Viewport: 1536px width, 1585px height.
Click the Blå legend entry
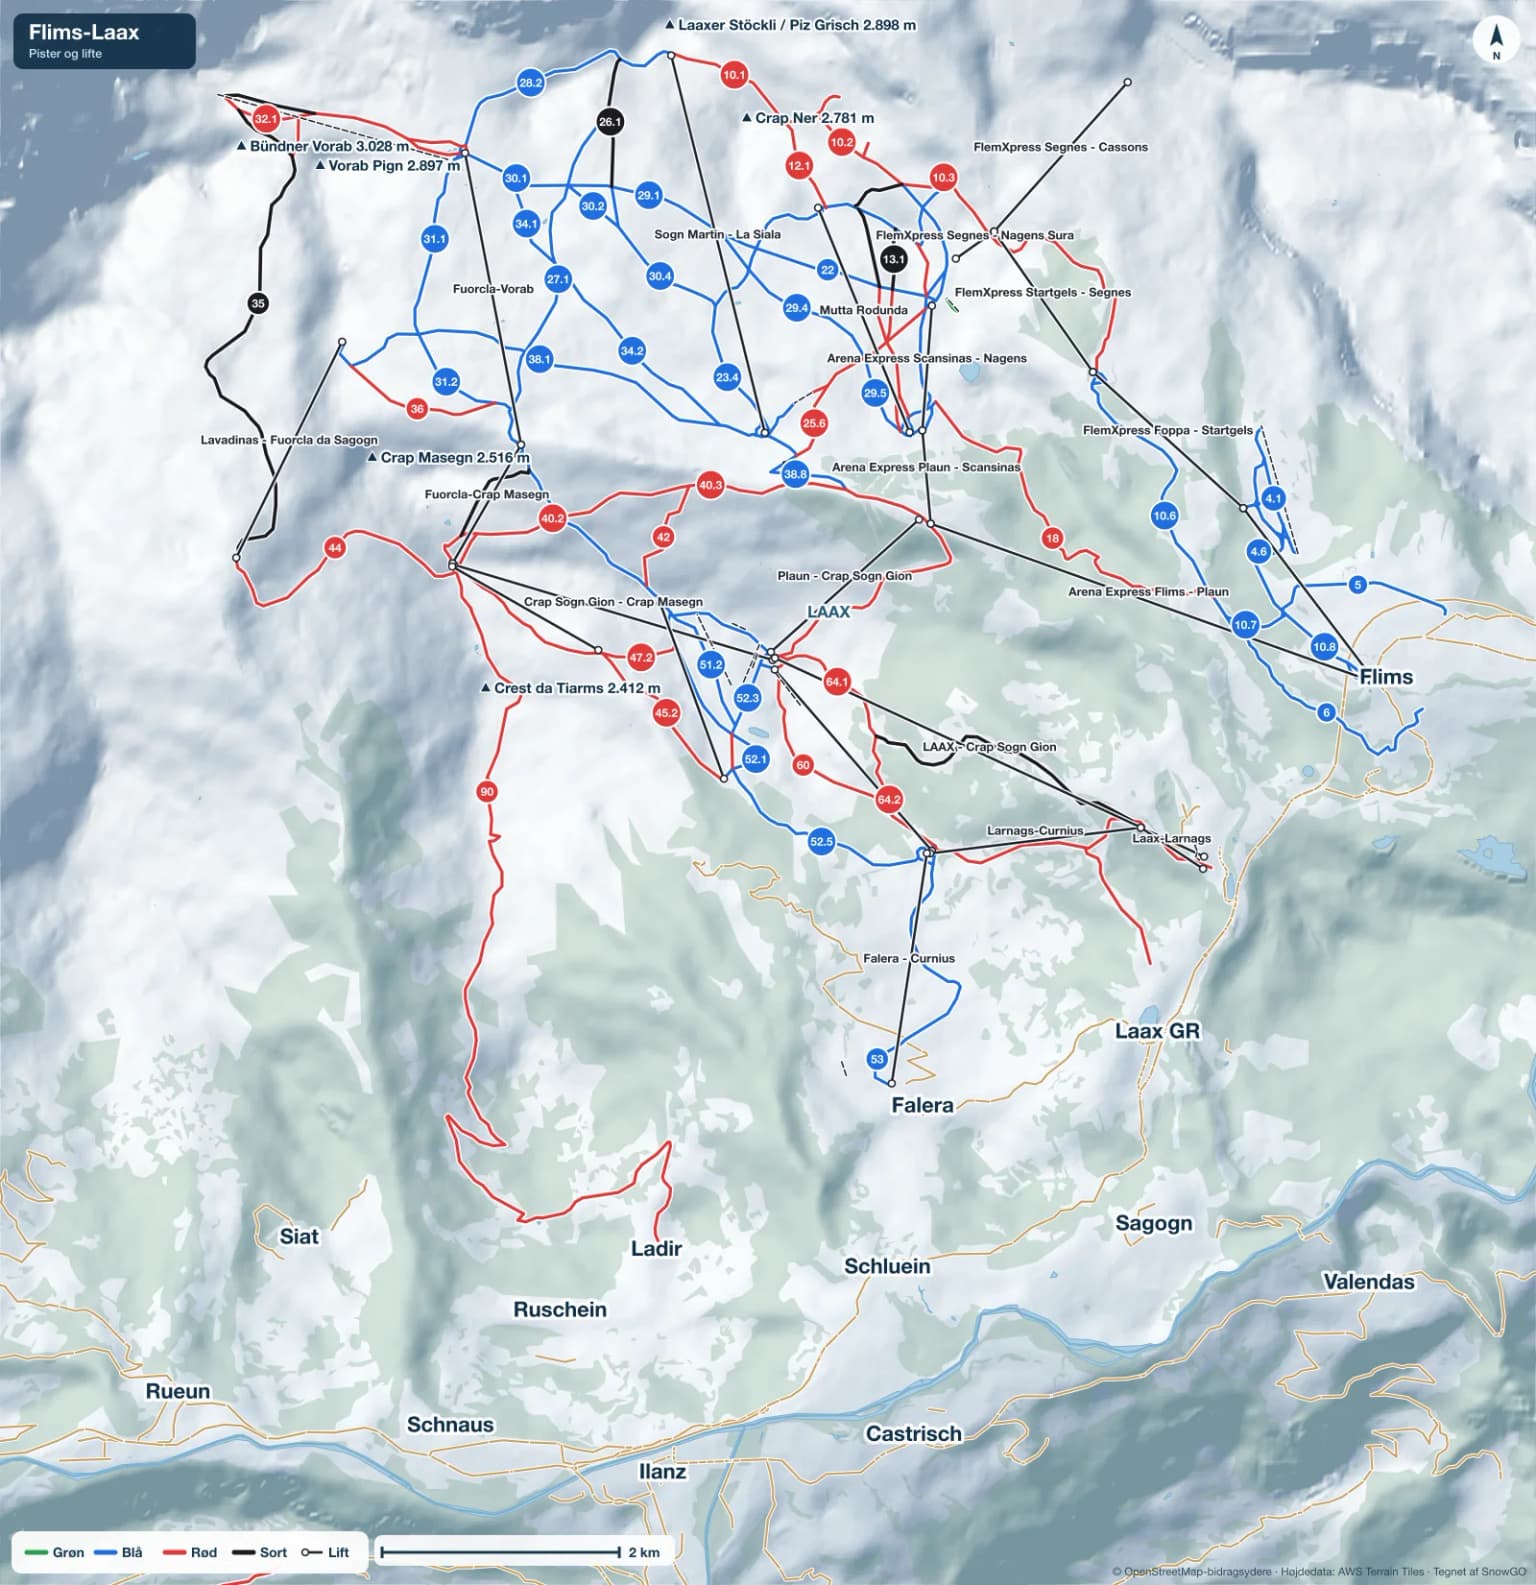tap(119, 1552)
